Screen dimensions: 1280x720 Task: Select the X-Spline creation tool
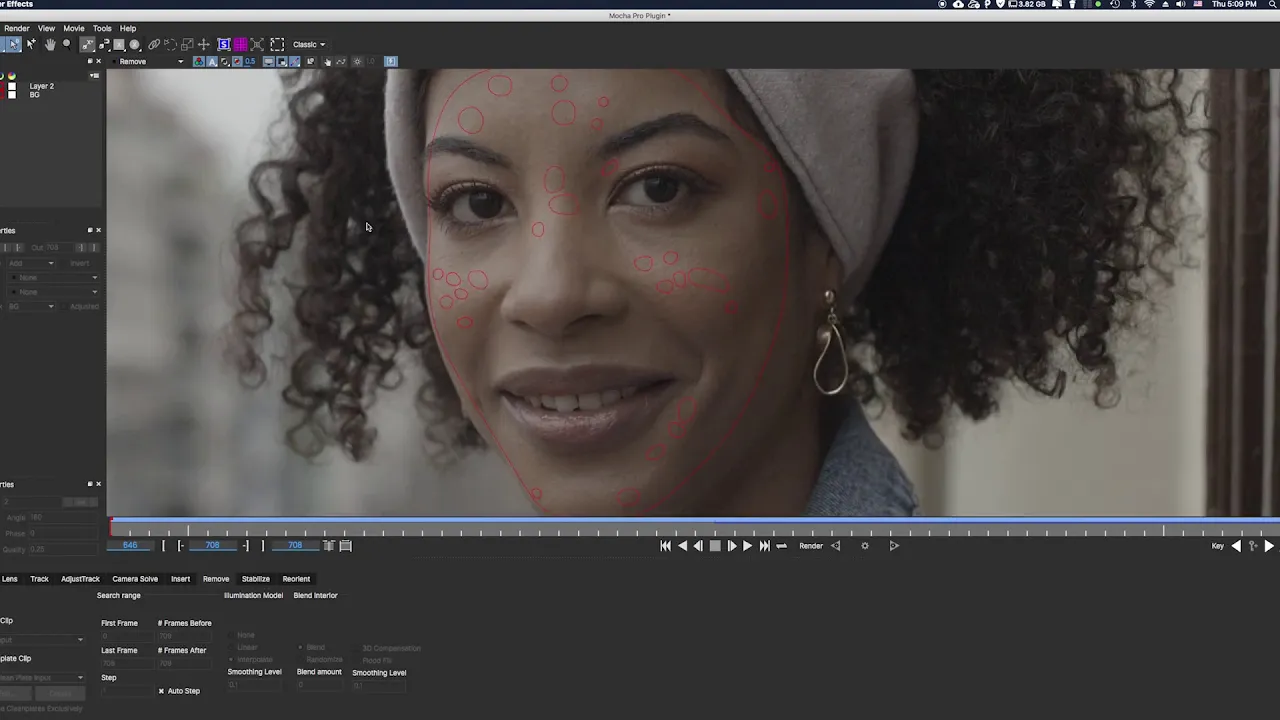pyautogui.click(x=87, y=44)
